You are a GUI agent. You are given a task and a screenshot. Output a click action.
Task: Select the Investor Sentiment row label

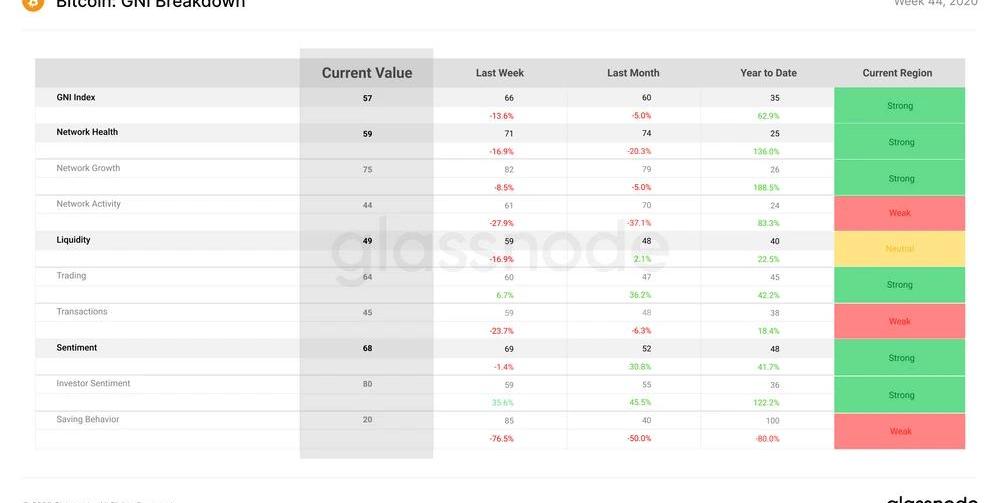93,384
